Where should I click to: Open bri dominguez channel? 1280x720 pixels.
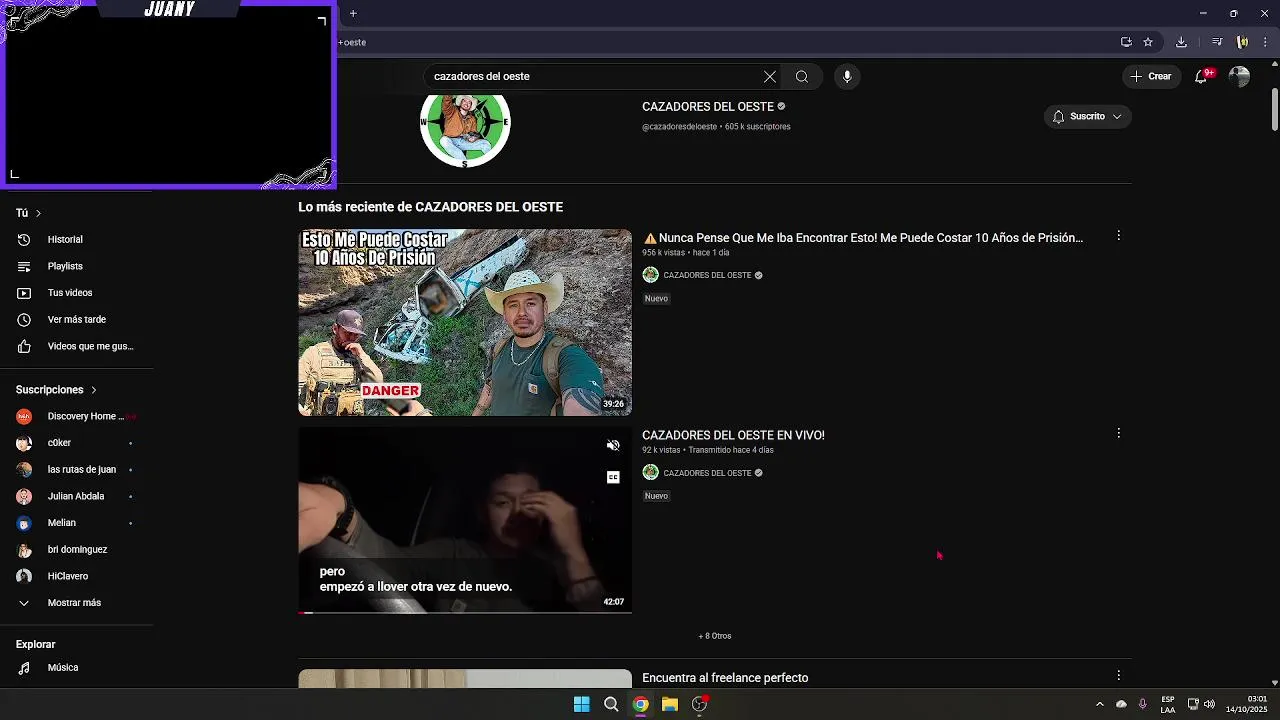click(76, 550)
